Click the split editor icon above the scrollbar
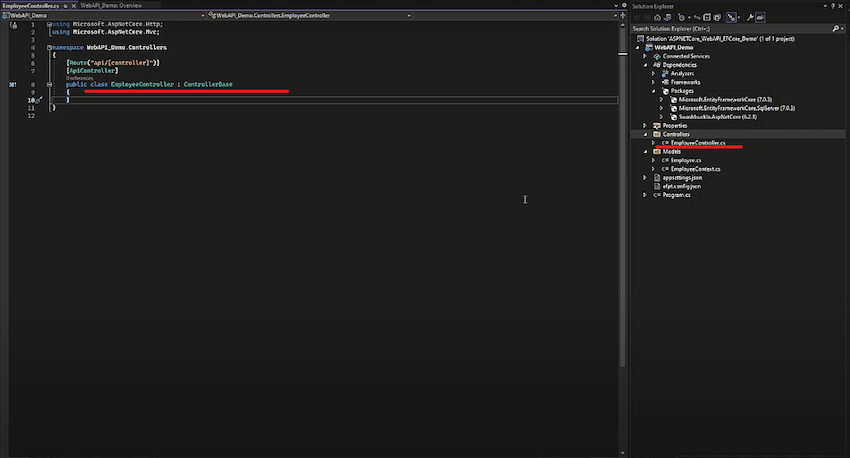 tap(622, 15)
